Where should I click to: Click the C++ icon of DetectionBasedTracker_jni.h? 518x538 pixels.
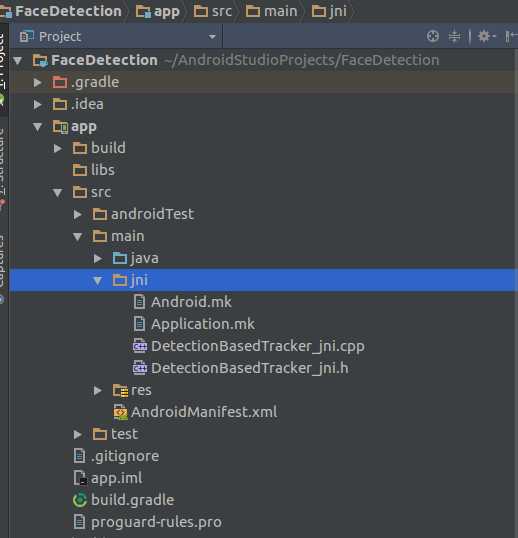pos(140,368)
